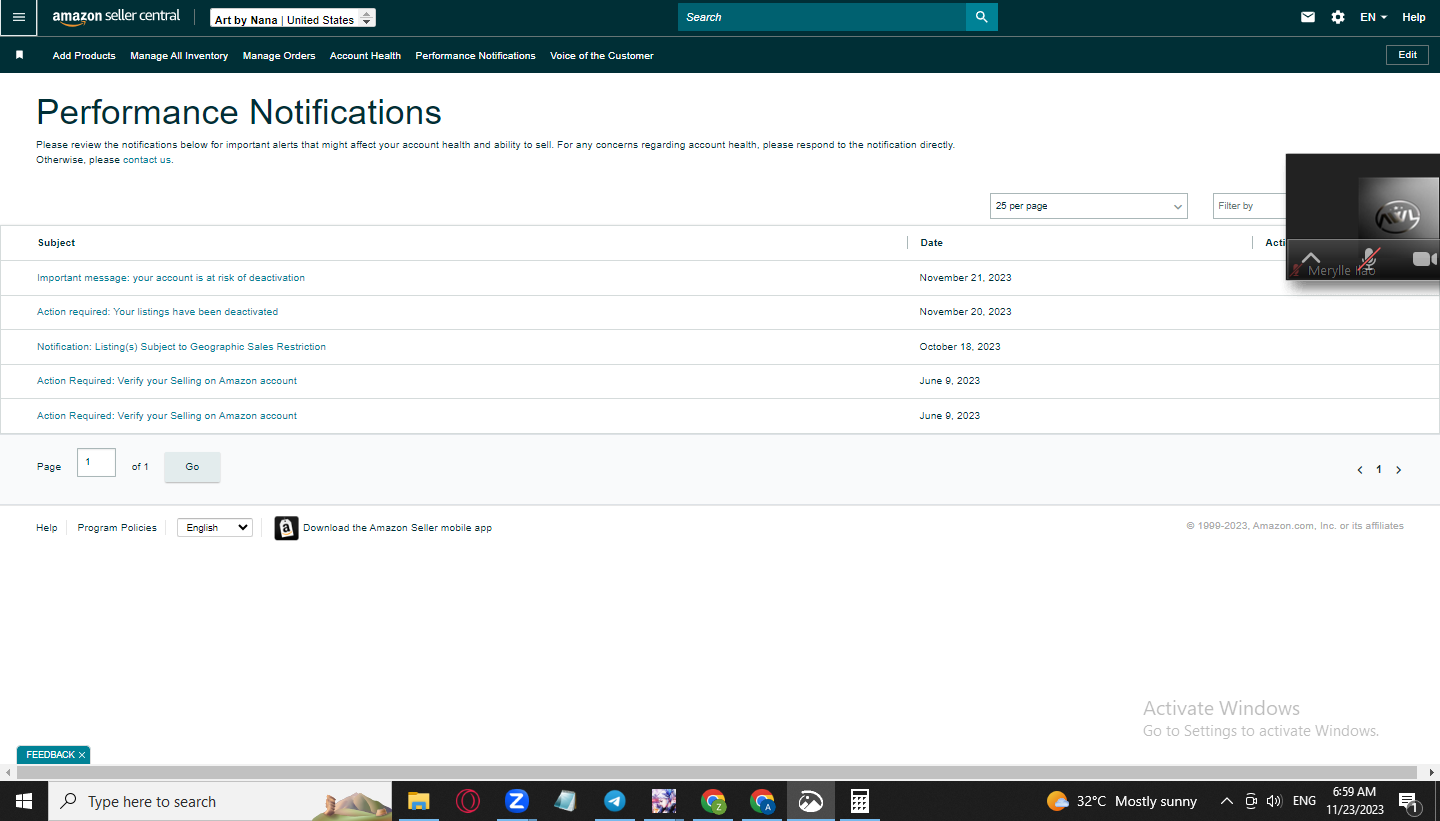Screen dimensions: 1440x821
Task: Open the hamburger navigation menu
Action: pyautogui.click(x=19, y=17)
